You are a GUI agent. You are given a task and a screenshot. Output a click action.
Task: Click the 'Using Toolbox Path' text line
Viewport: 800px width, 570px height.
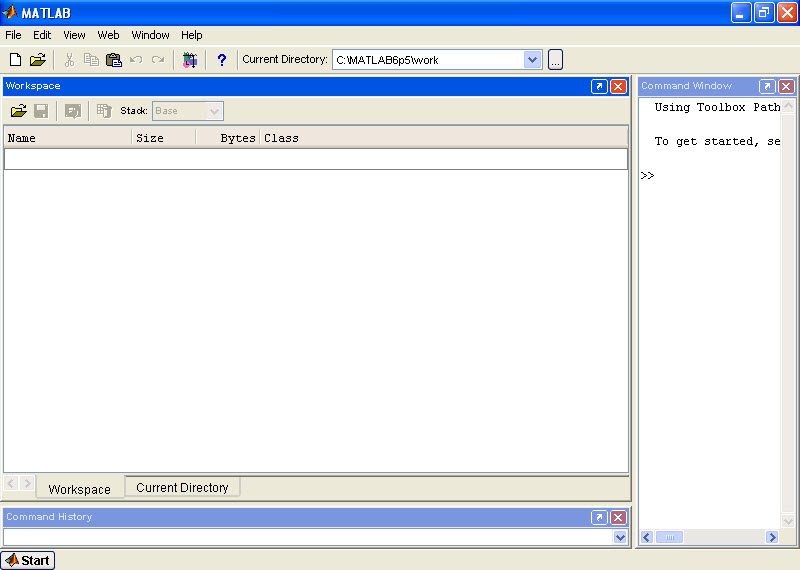[717, 107]
